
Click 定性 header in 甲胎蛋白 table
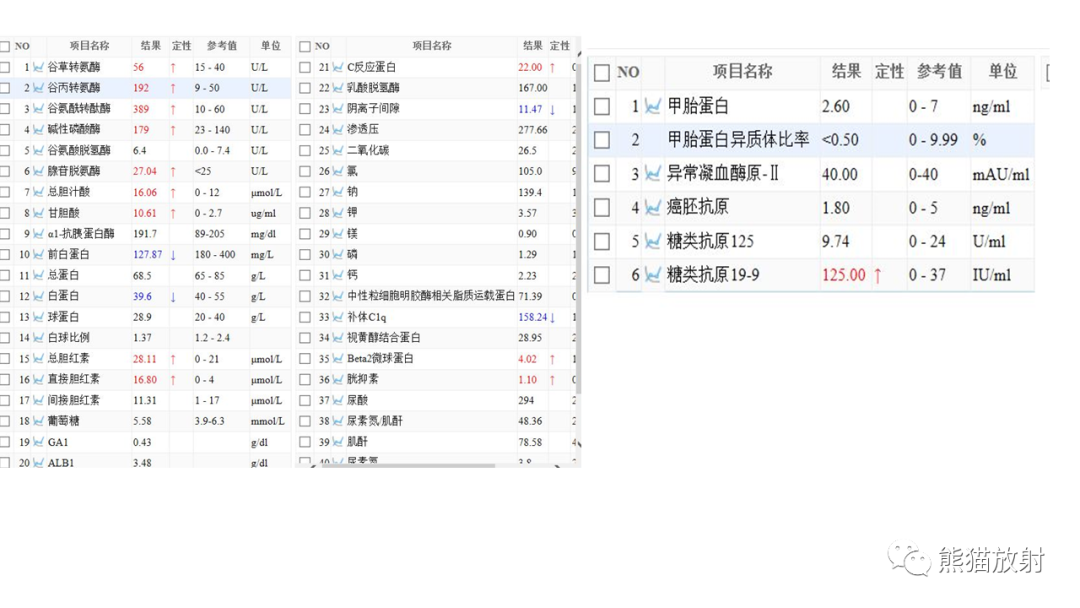point(889,72)
